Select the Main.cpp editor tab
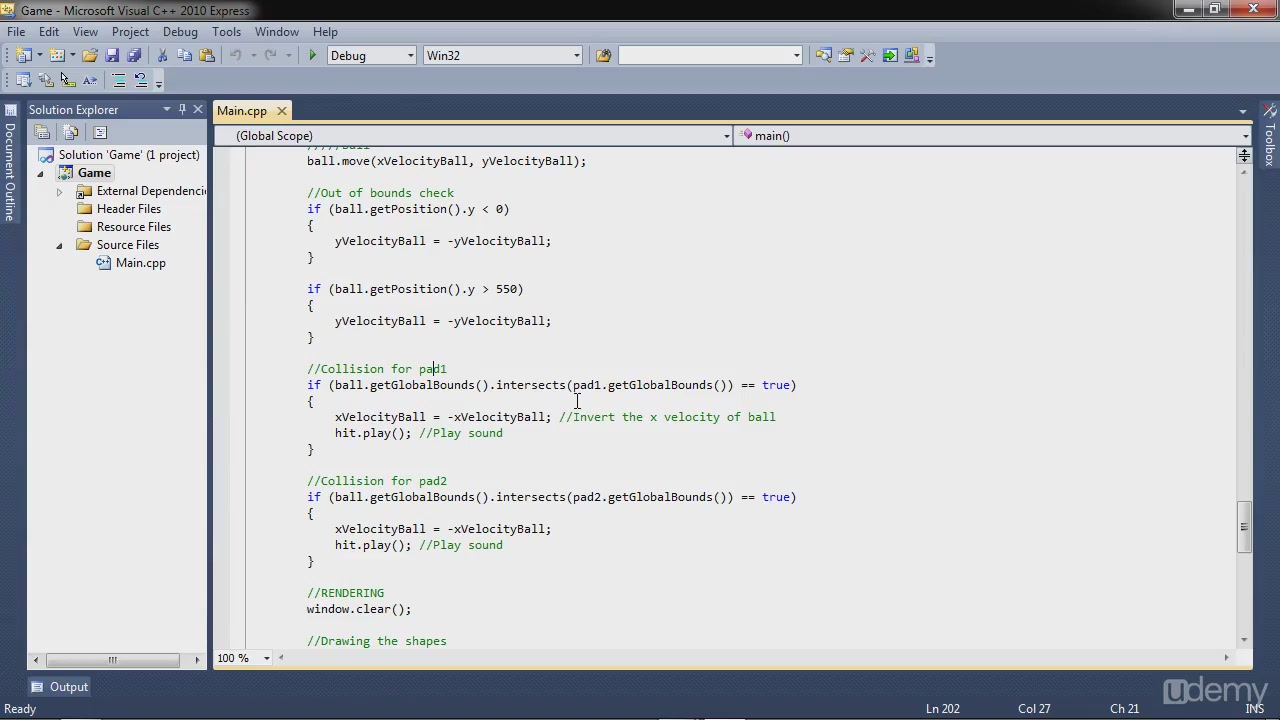 [x=241, y=110]
